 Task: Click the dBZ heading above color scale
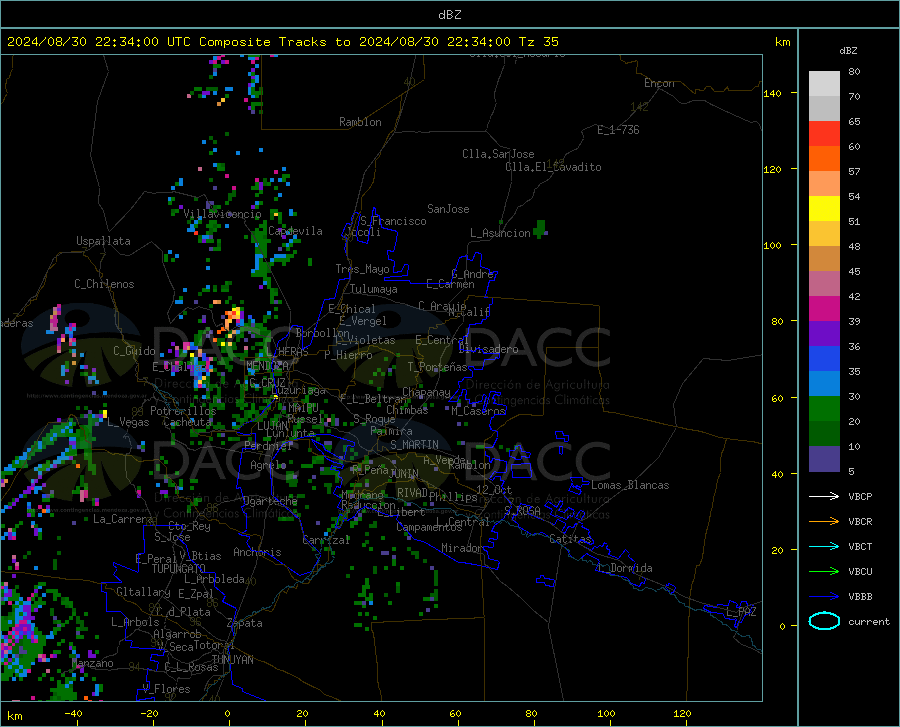(848, 50)
